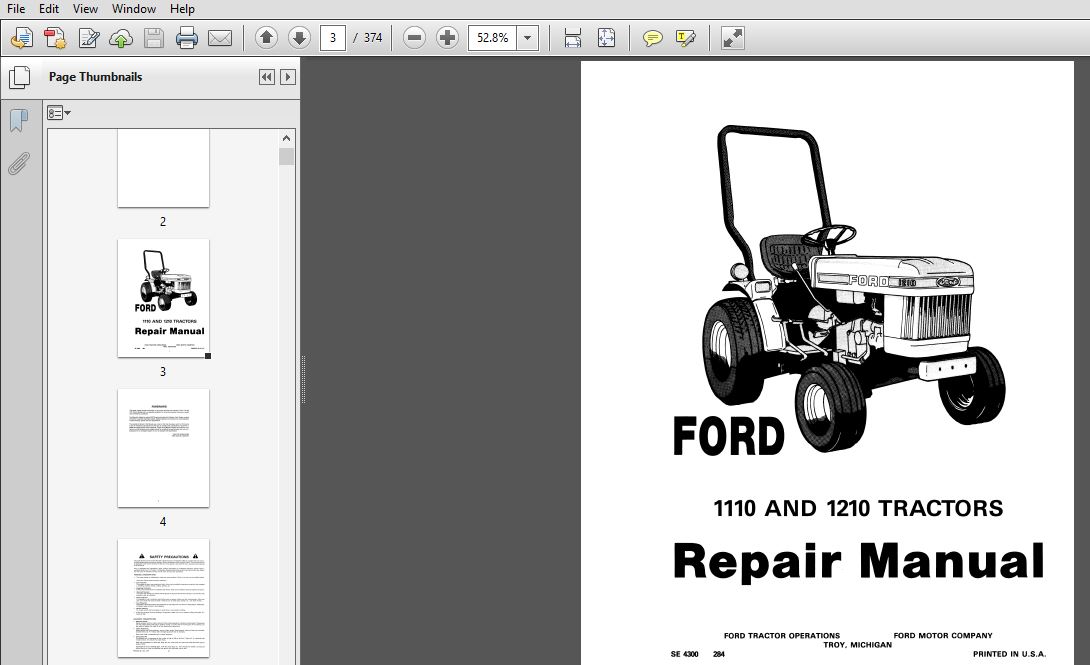Click the Send email envelope icon

pyautogui.click(x=220, y=39)
